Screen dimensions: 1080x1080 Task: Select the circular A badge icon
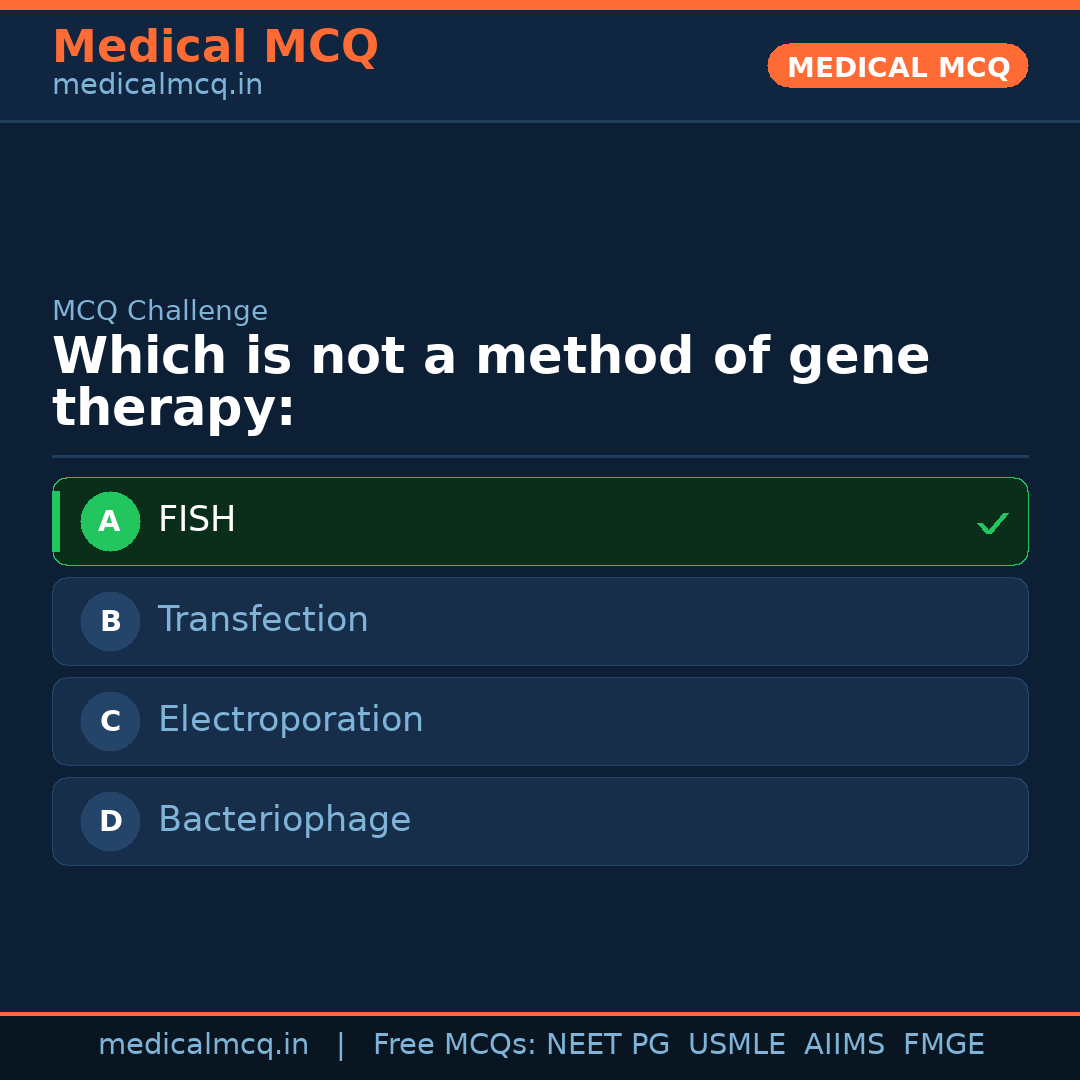(110, 521)
